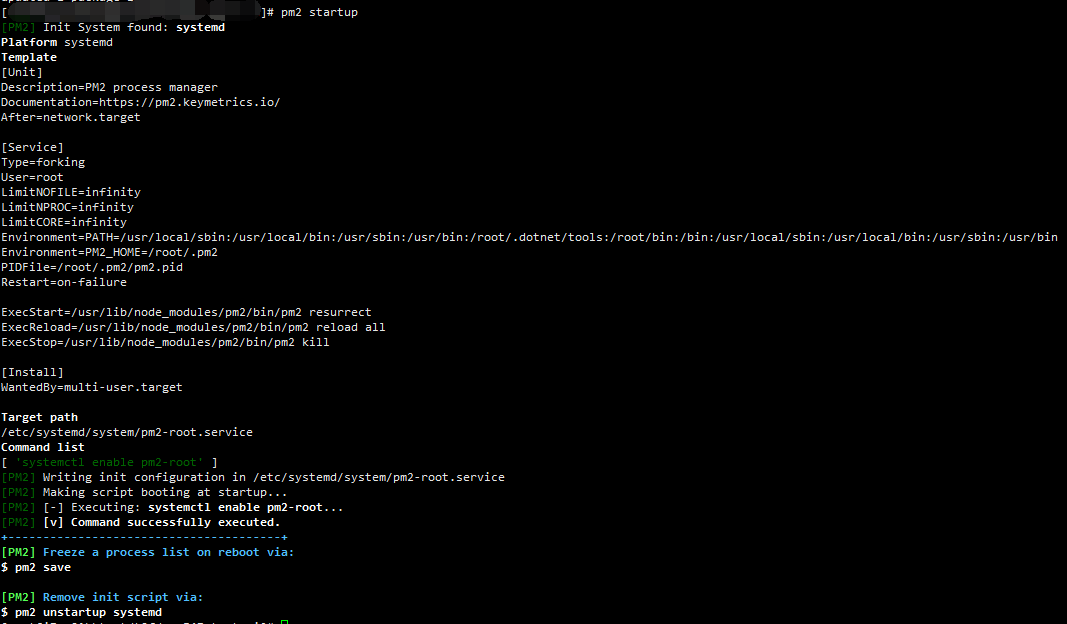Click the Environment=PATH line
1067x624 pixels.
(x=528, y=237)
